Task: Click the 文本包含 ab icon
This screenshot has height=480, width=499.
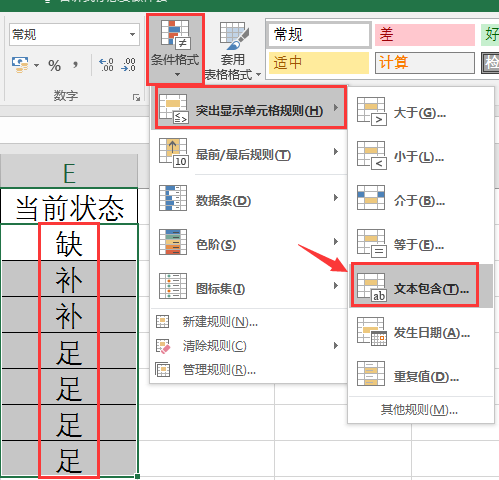Action: tap(372, 287)
